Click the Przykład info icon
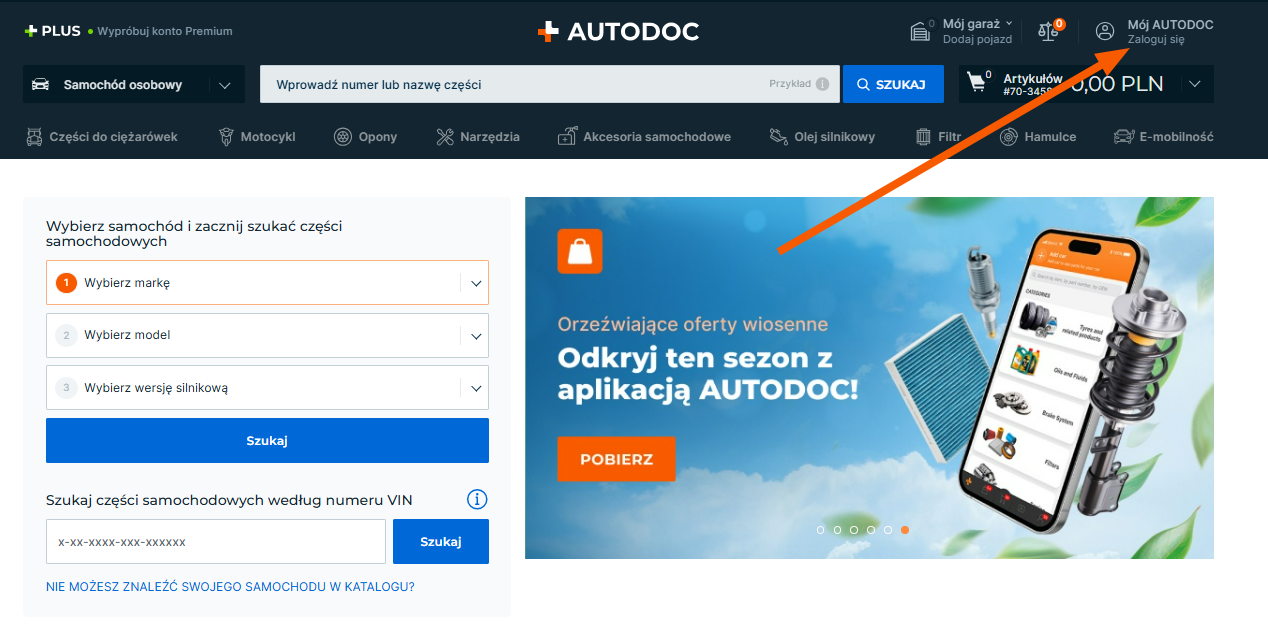Screen dimensions: 1268x641 (822, 84)
